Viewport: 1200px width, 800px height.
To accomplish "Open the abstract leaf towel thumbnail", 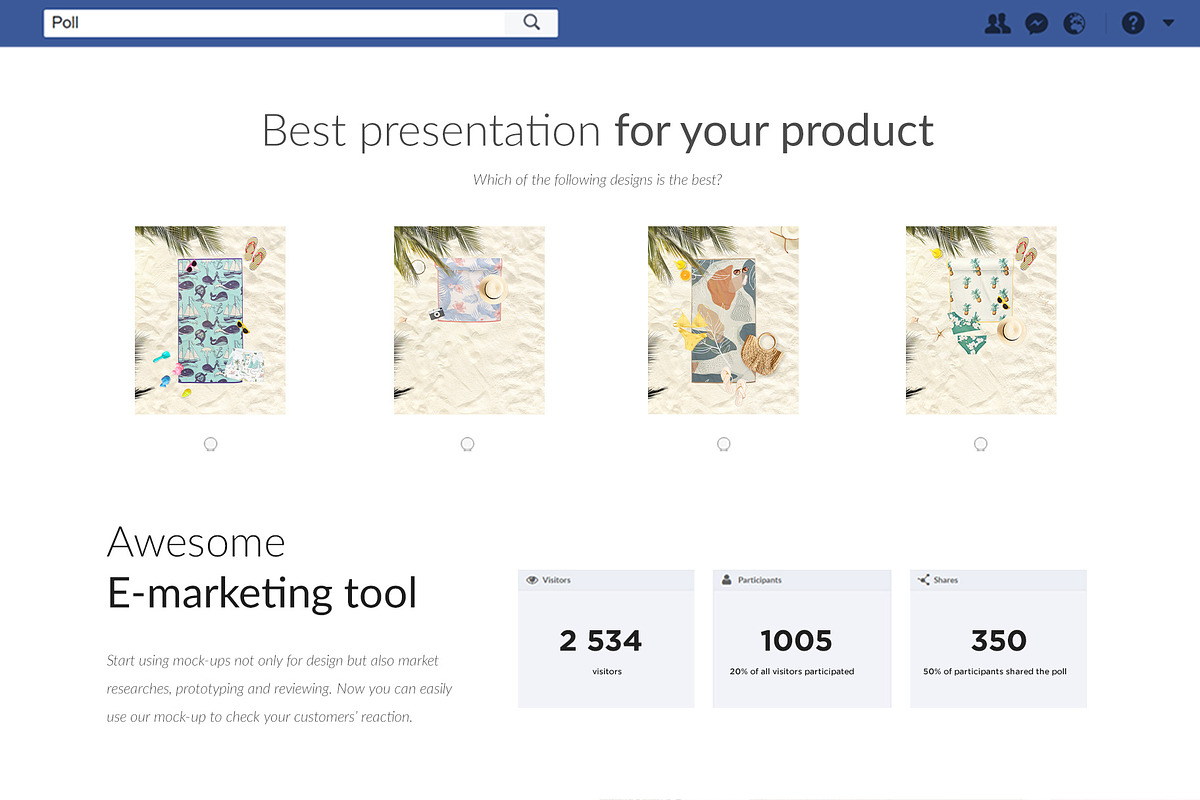I will 723,320.
